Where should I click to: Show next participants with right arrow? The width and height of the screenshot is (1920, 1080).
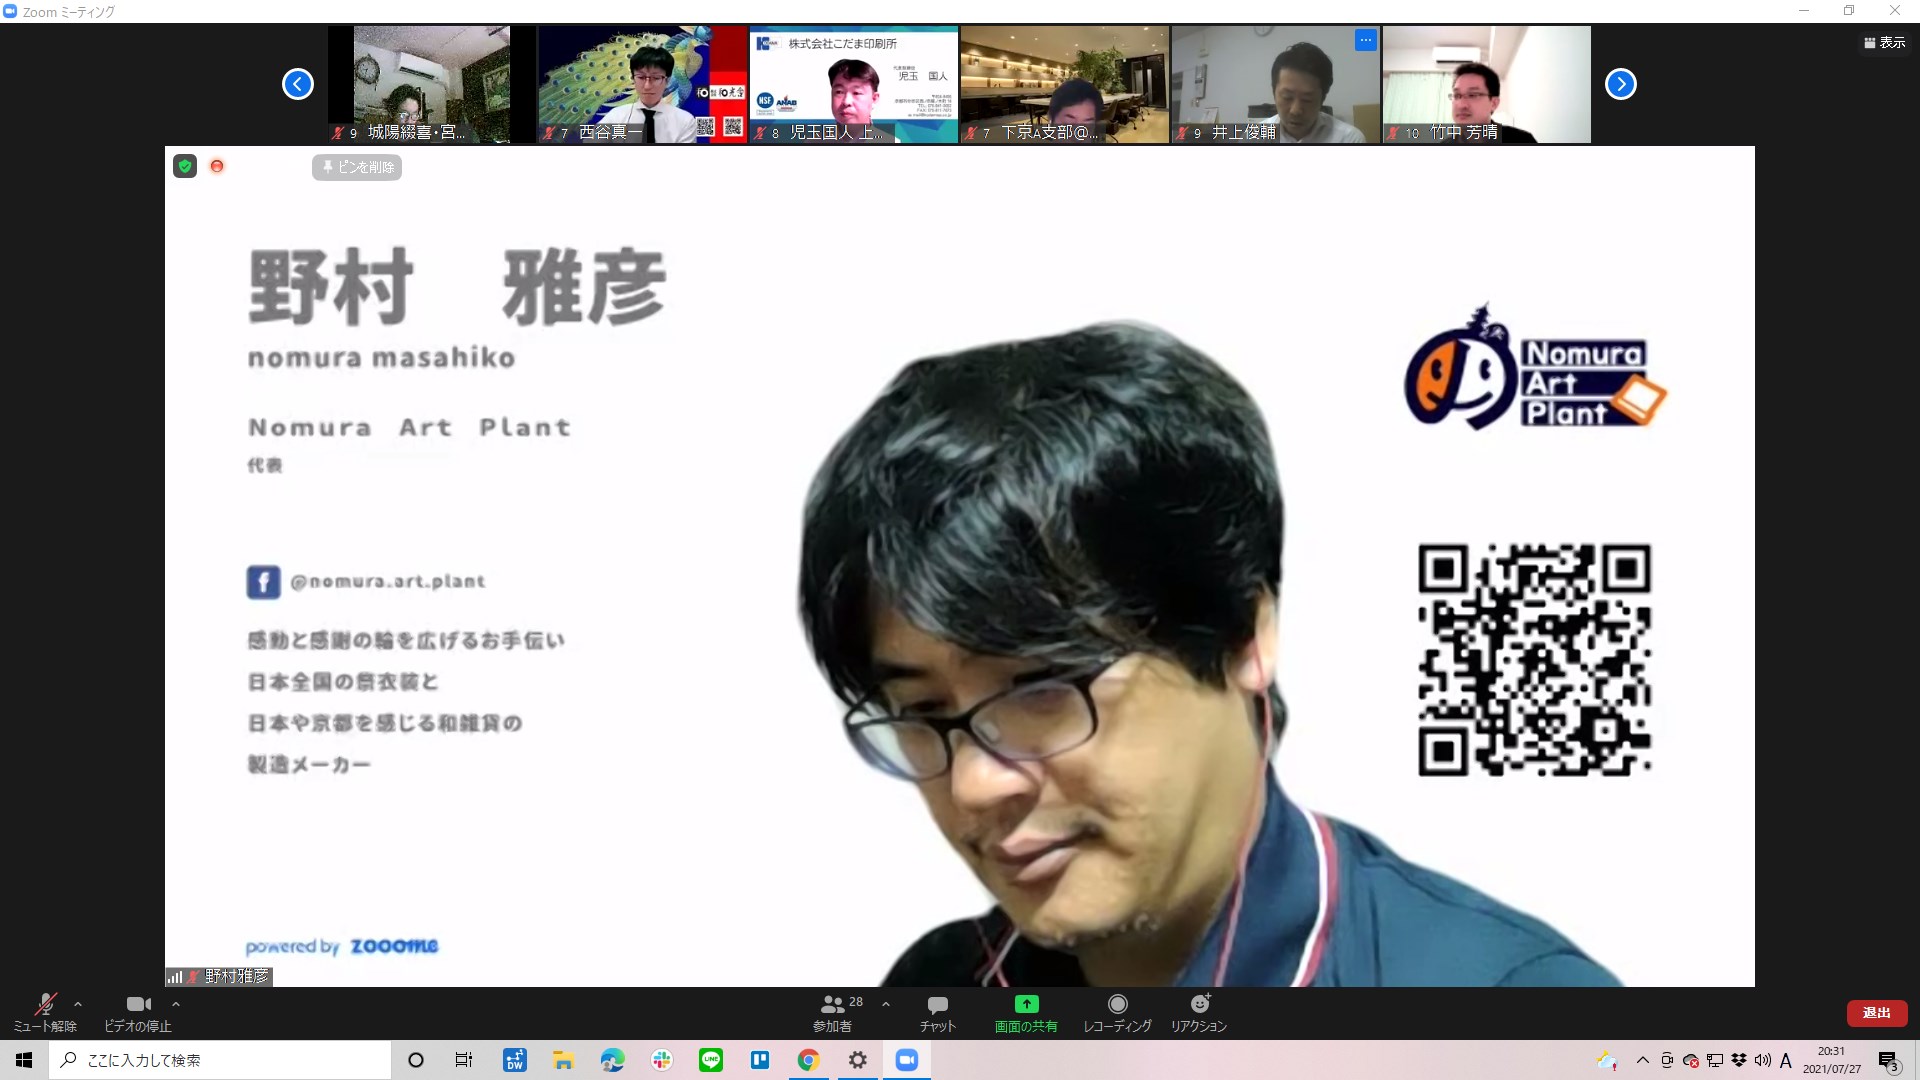(1621, 84)
